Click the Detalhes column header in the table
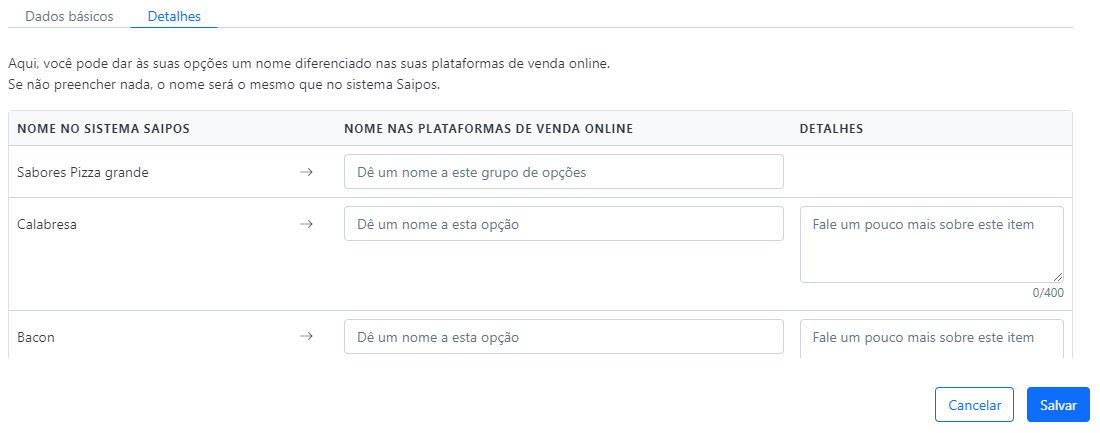 (x=831, y=129)
